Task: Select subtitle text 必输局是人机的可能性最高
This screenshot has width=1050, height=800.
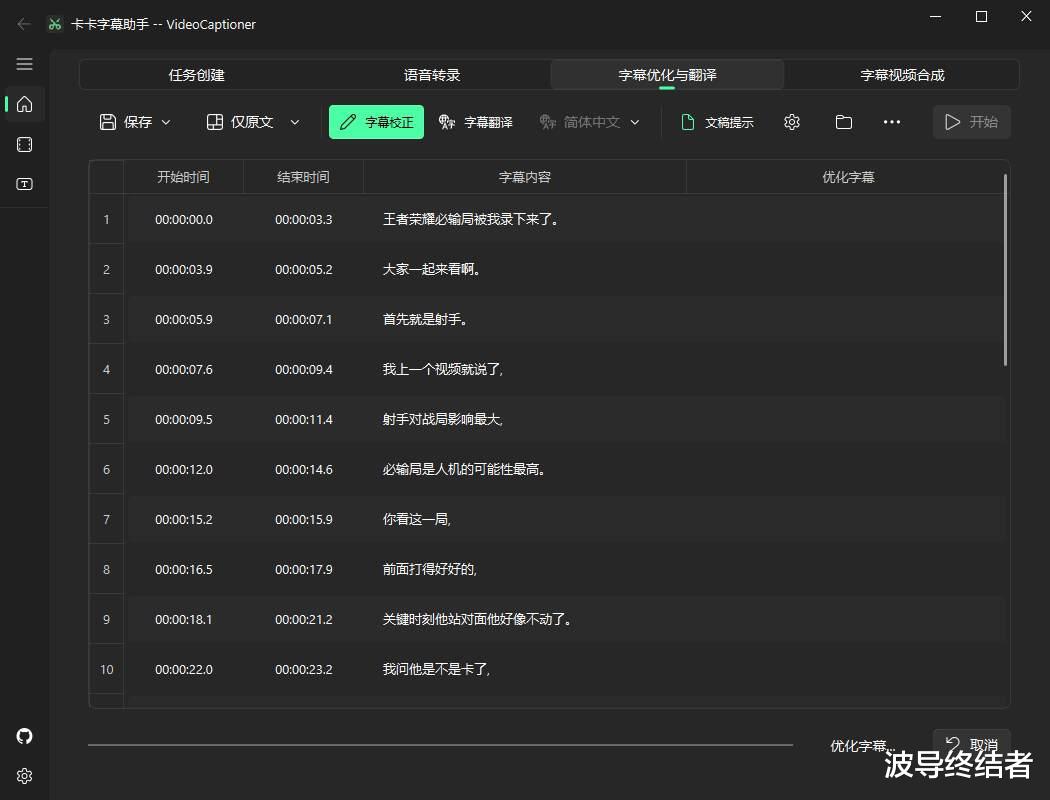Action: pyautogui.click(x=464, y=469)
